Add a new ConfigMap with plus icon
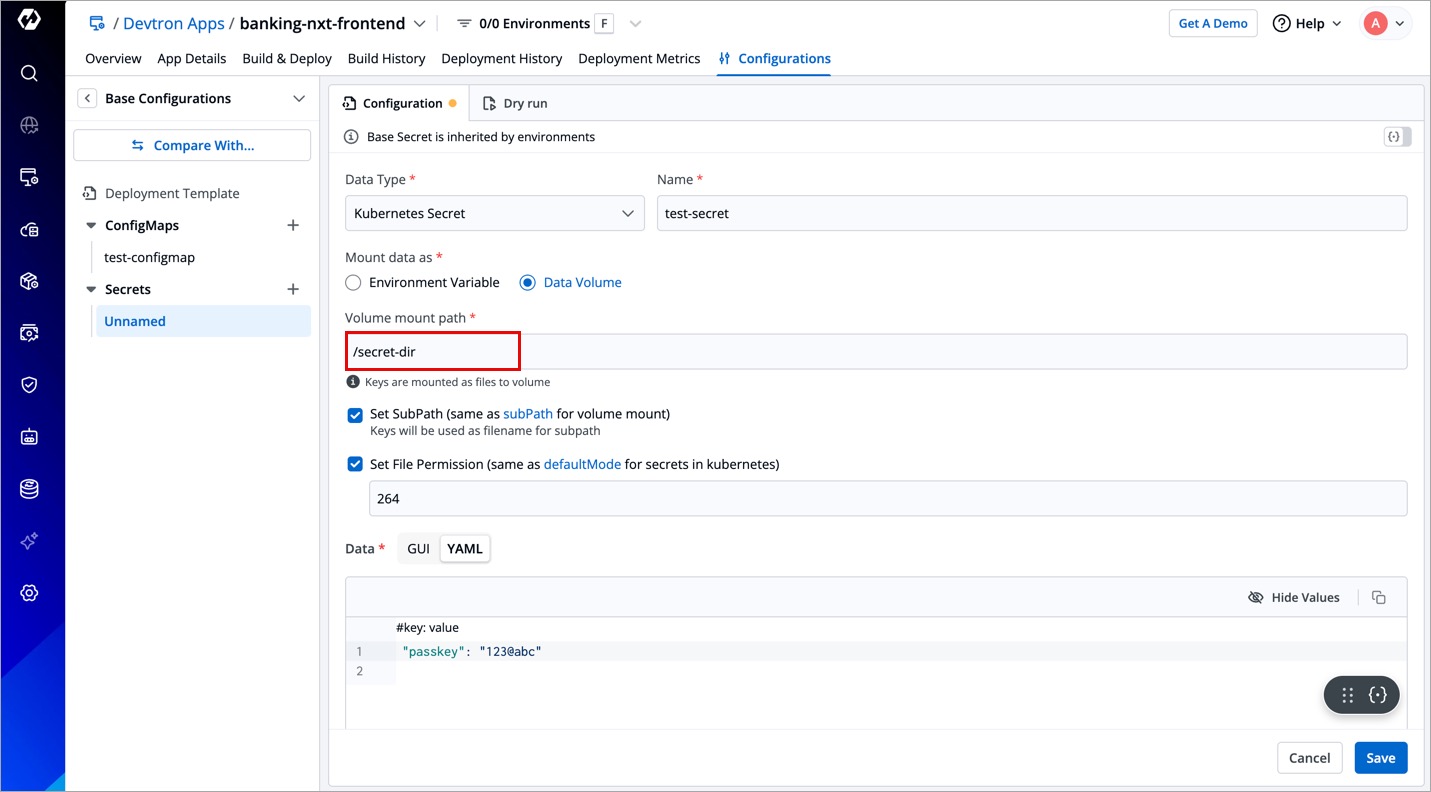The height and width of the screenshot is (792, 1431). pyautogui.click(x=293, y=225)
